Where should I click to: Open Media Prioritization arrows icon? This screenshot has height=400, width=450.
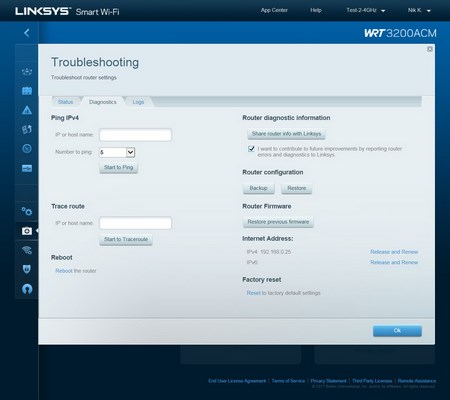coord(27,129)
